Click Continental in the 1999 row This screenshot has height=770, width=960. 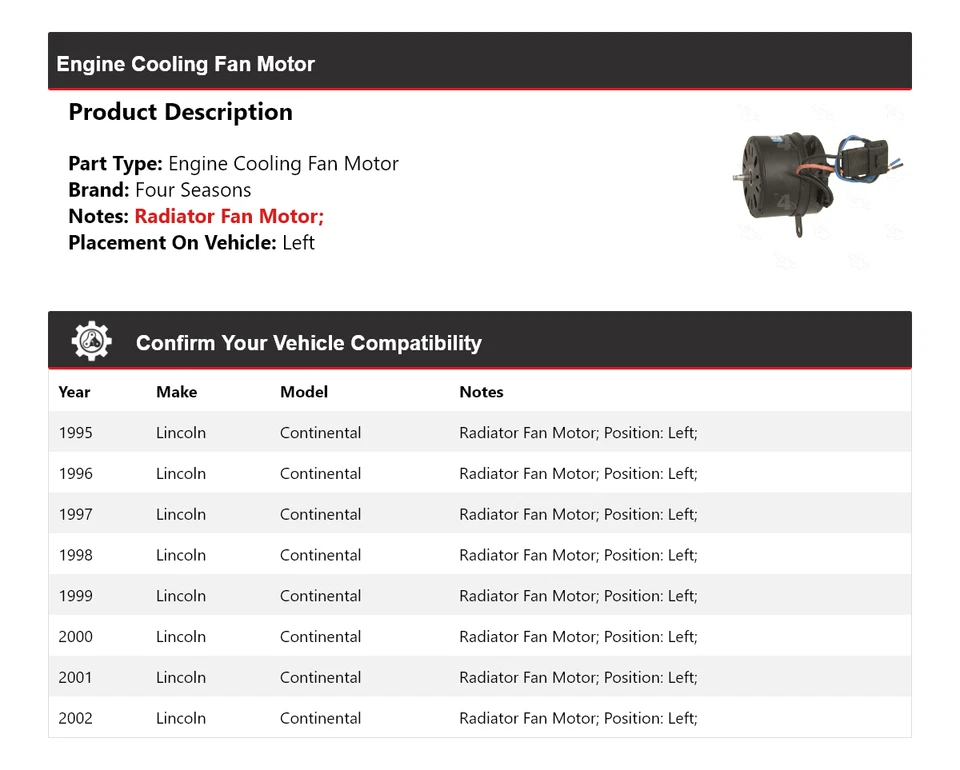click(x=320, y=596)
